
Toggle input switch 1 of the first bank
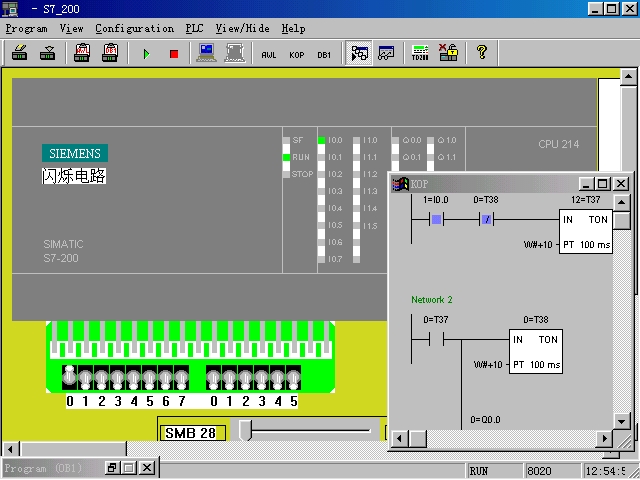pyautogui.click(x=85, y=377)
